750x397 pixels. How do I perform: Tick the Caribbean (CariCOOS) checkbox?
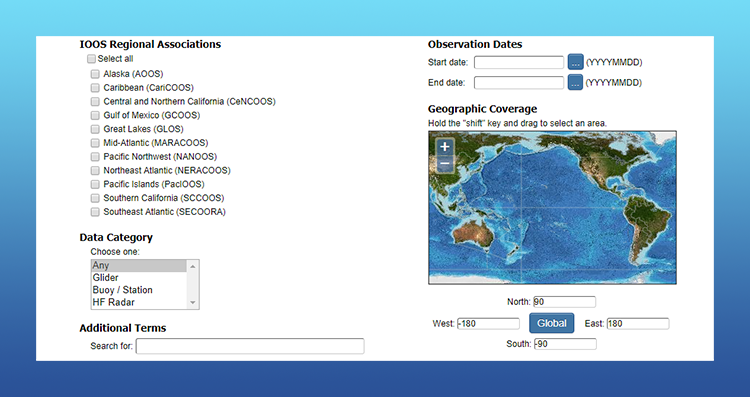(95, 88)
